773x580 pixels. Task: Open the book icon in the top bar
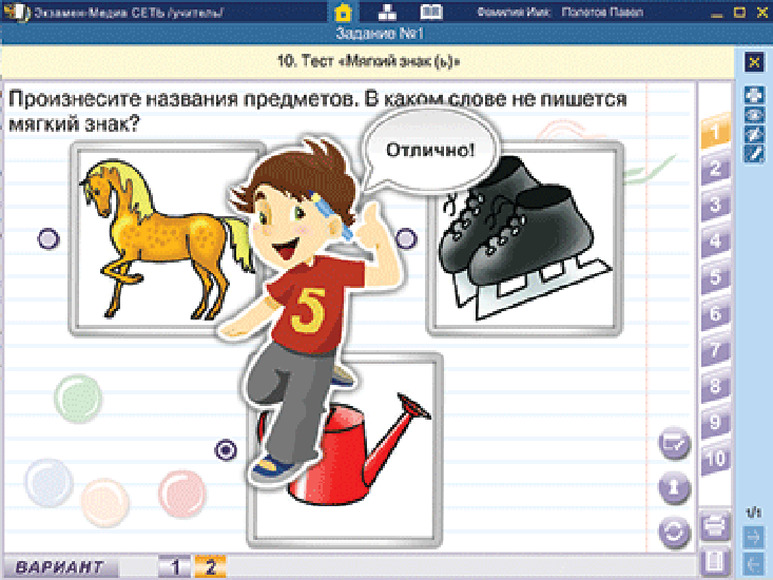pyautogui.click(x=431, y=12)
